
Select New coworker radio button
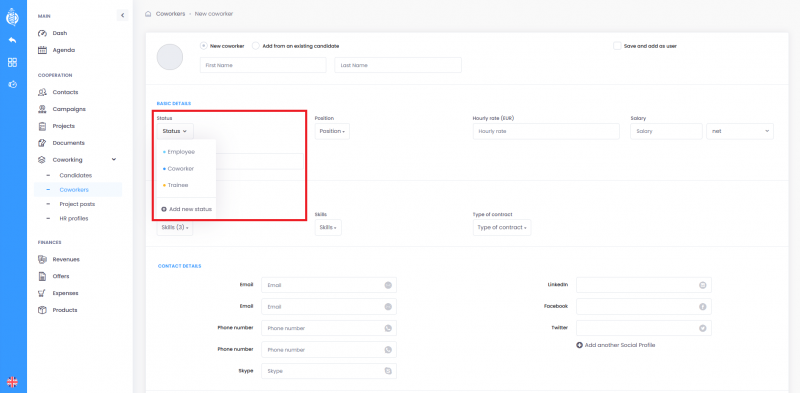[x=204, y=46]
